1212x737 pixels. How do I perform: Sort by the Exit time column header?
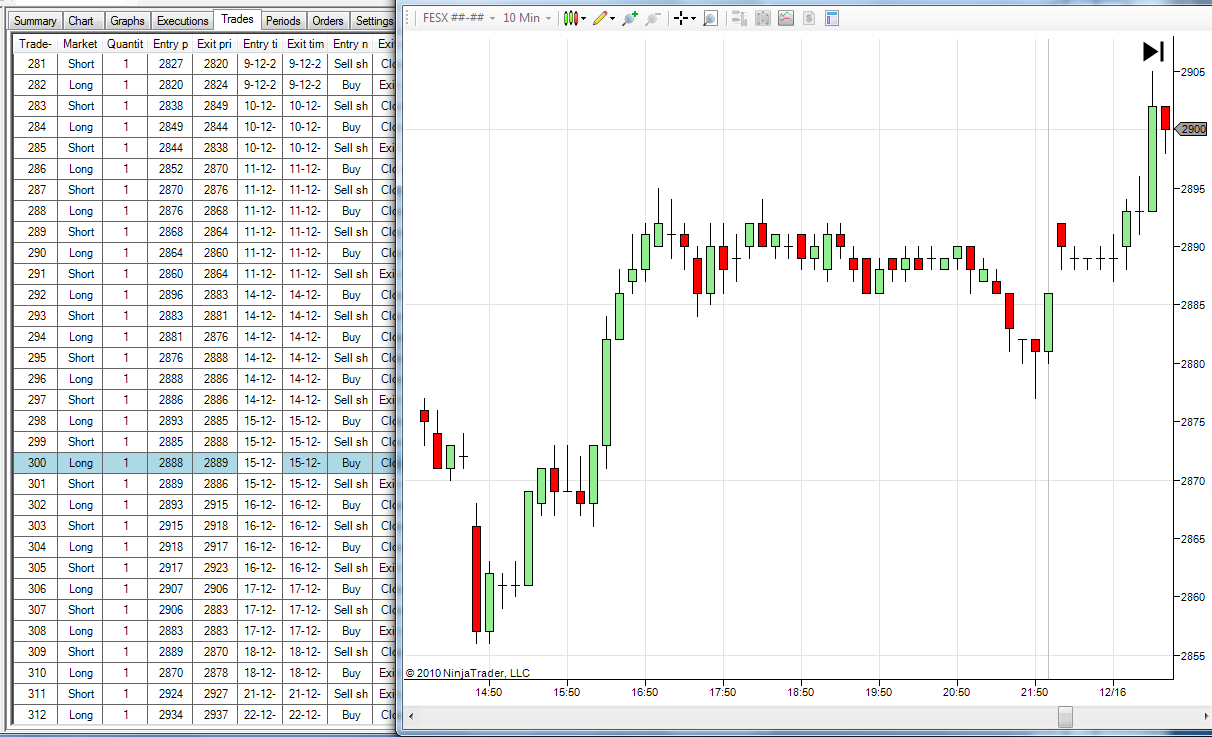(305, 44)
